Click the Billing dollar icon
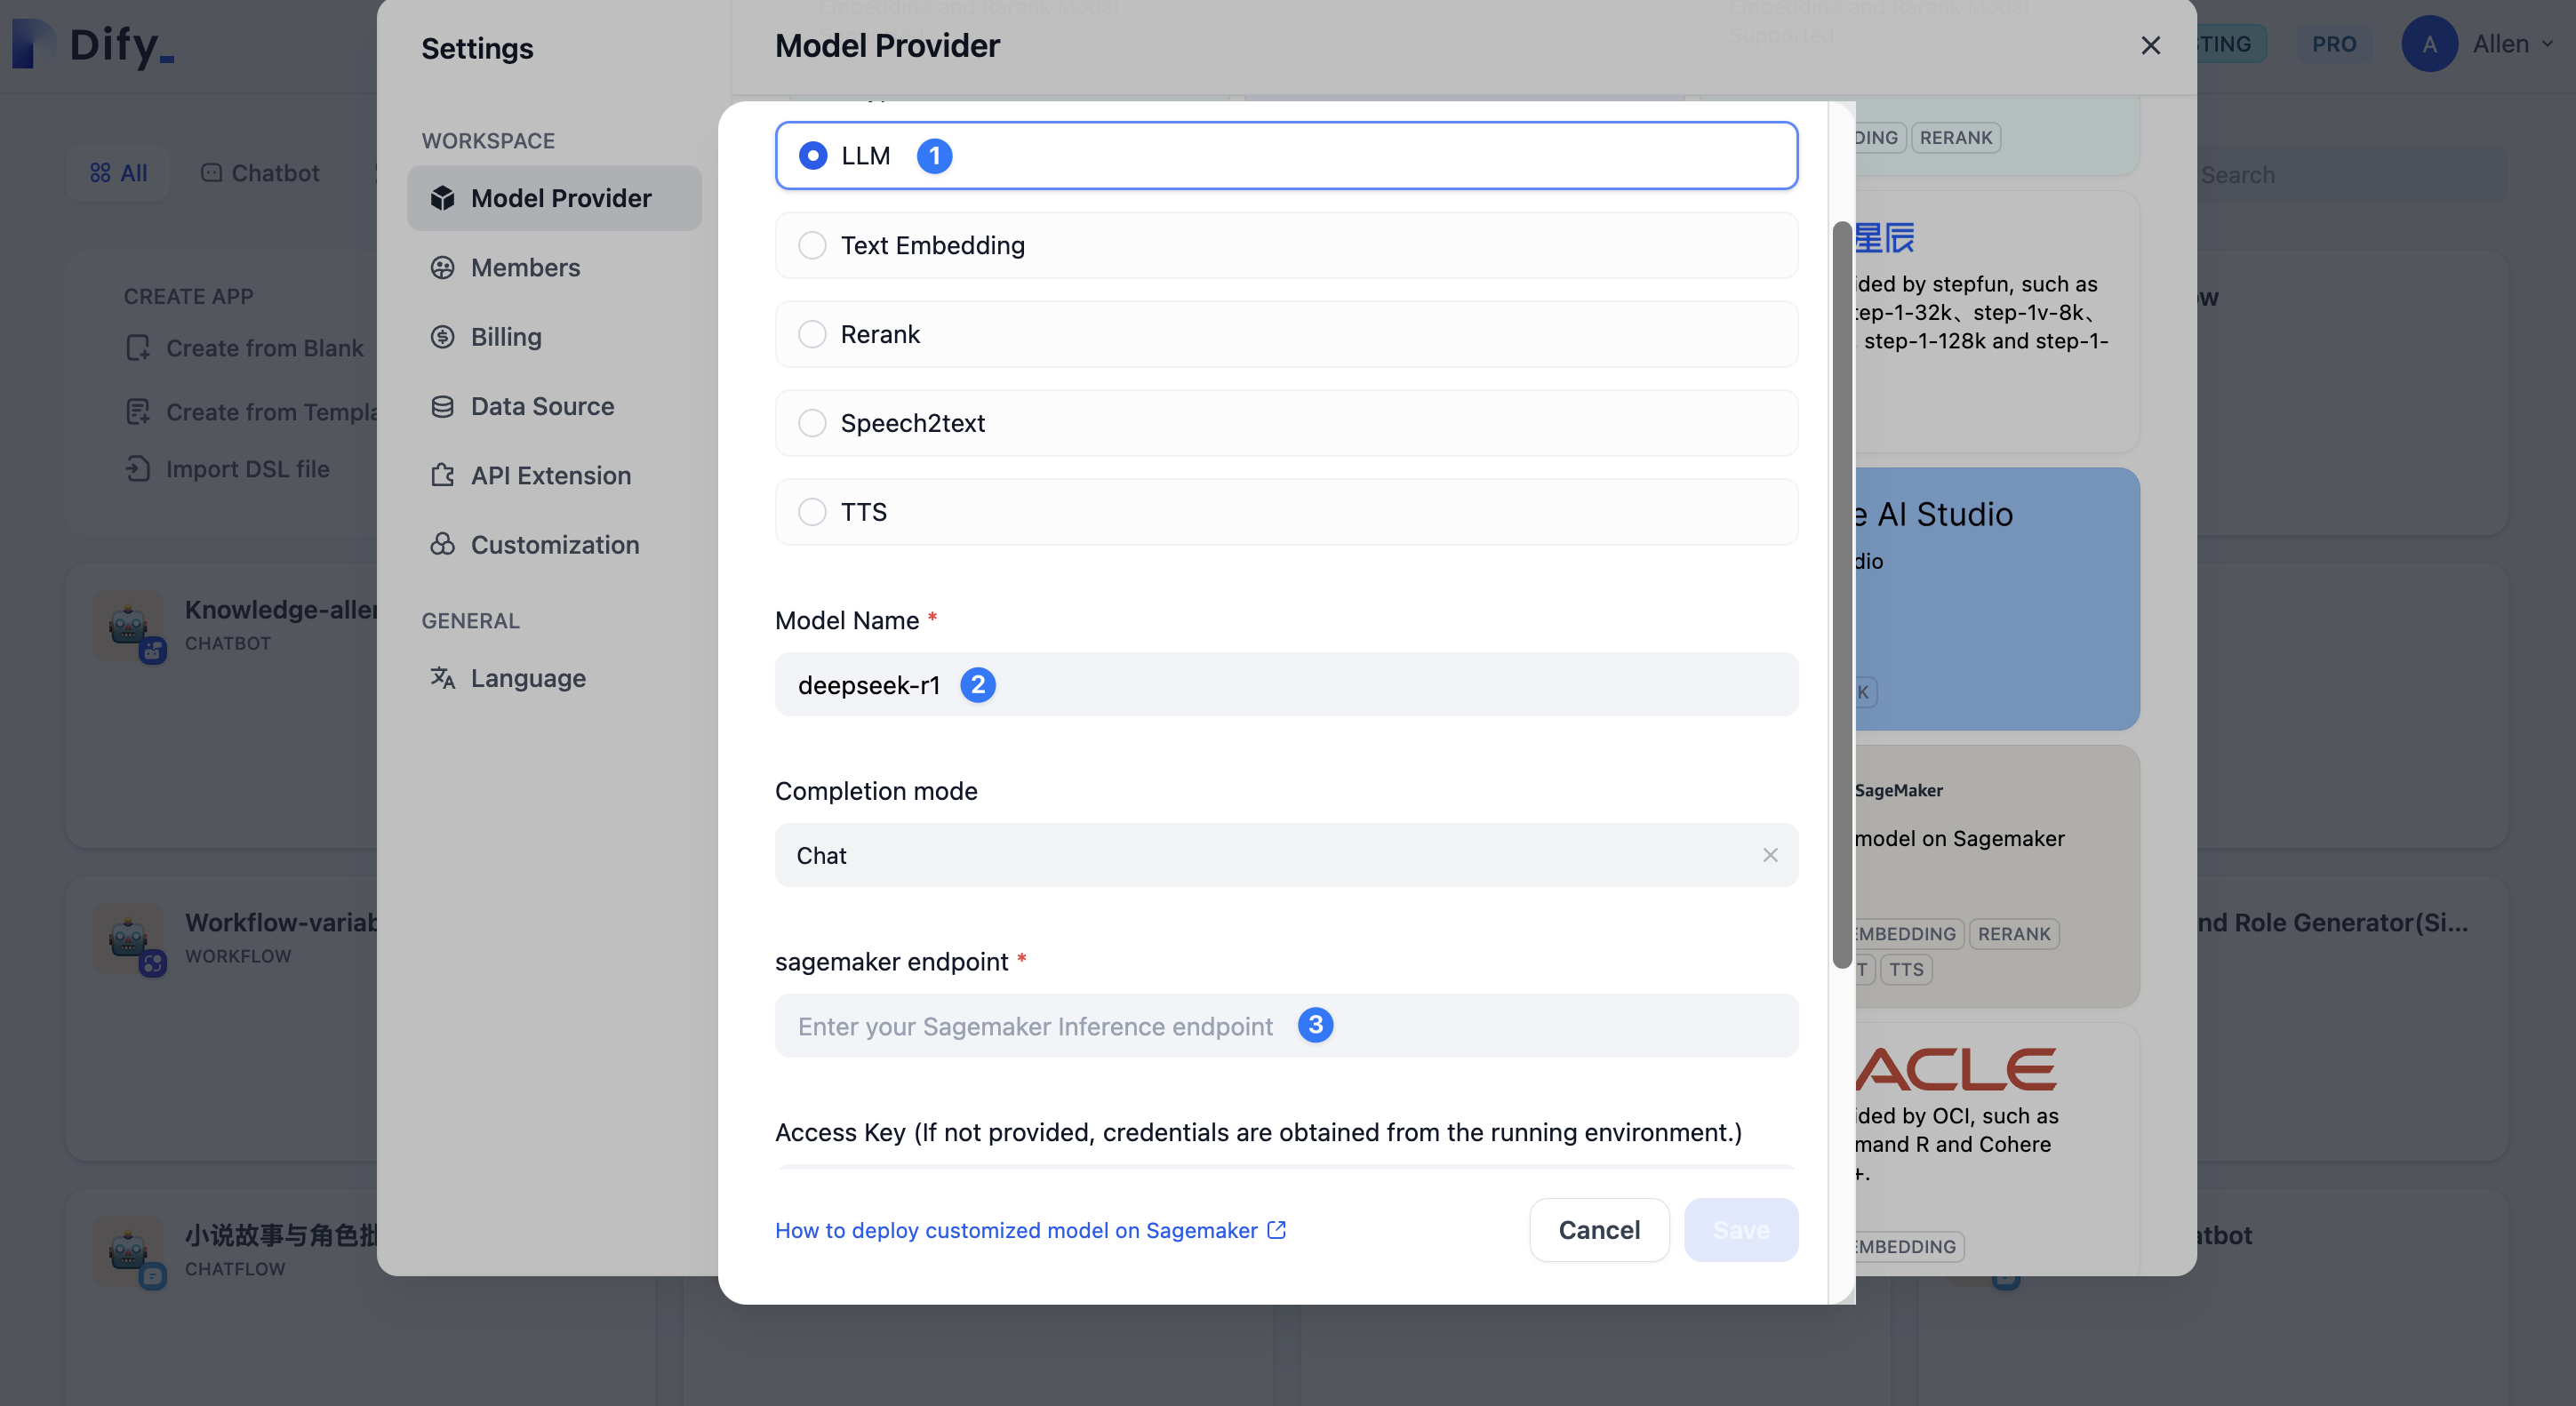The width and height of the screenshot is (2576, 1406). tap(442, 337)
